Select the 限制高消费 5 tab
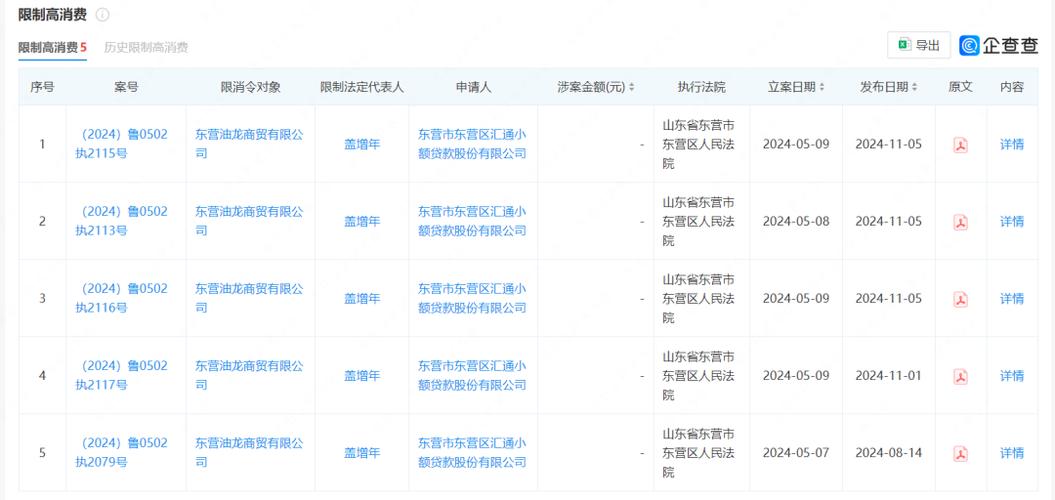This screenshot has width=1055, height=500. (52, 47)
